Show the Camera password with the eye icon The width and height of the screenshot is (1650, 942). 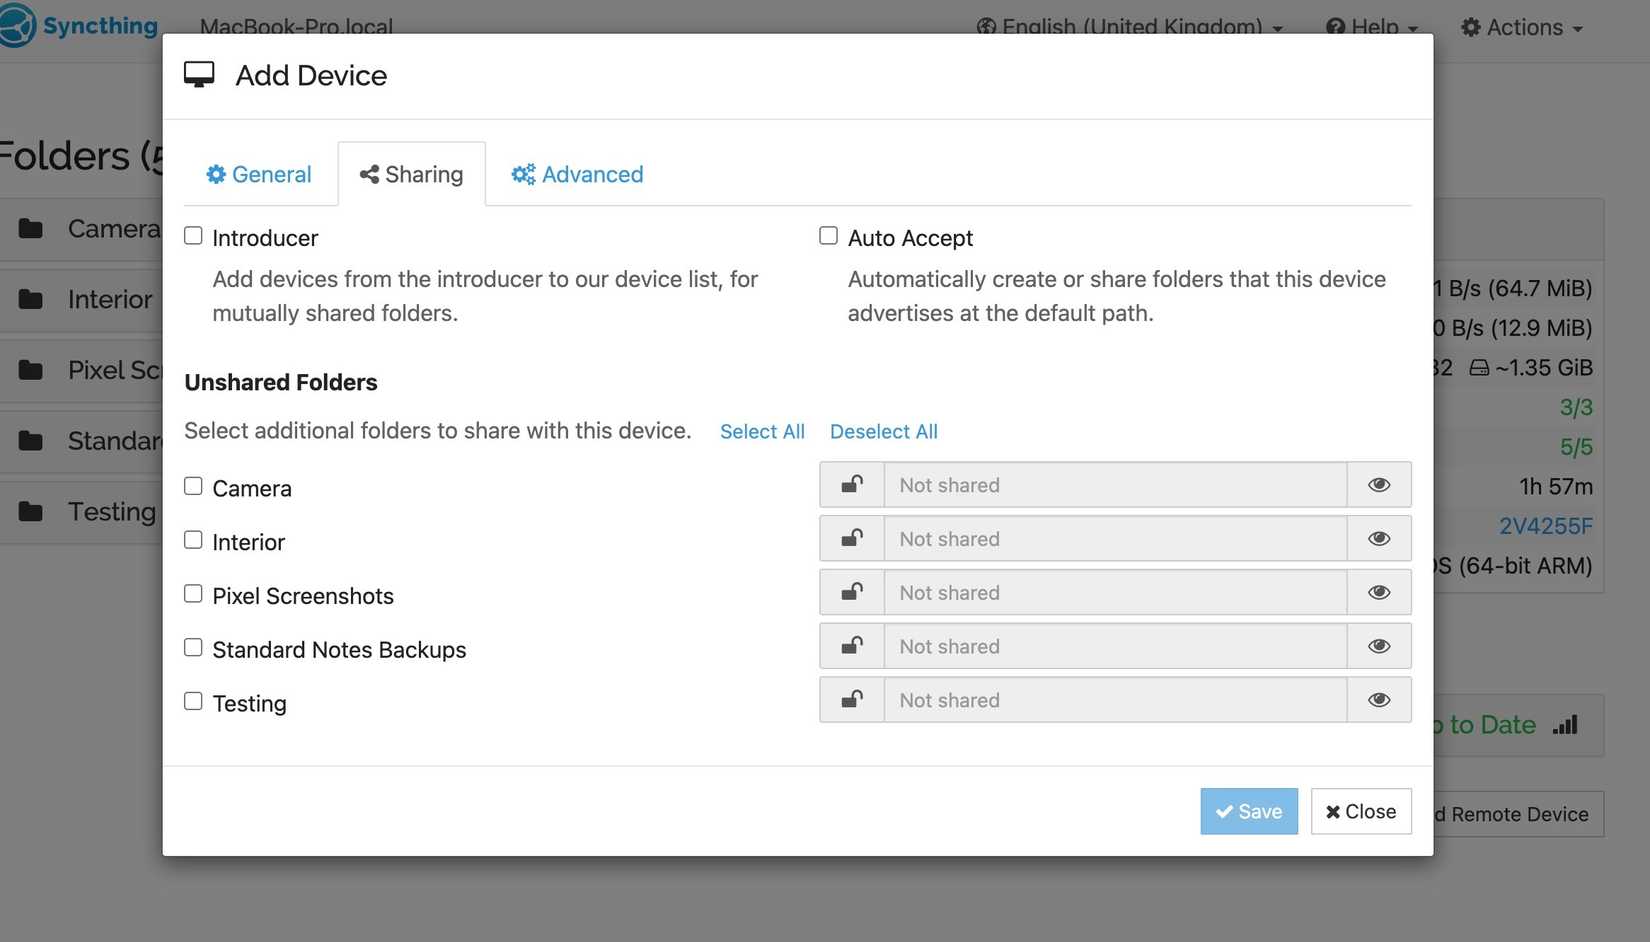(1379, 485)
